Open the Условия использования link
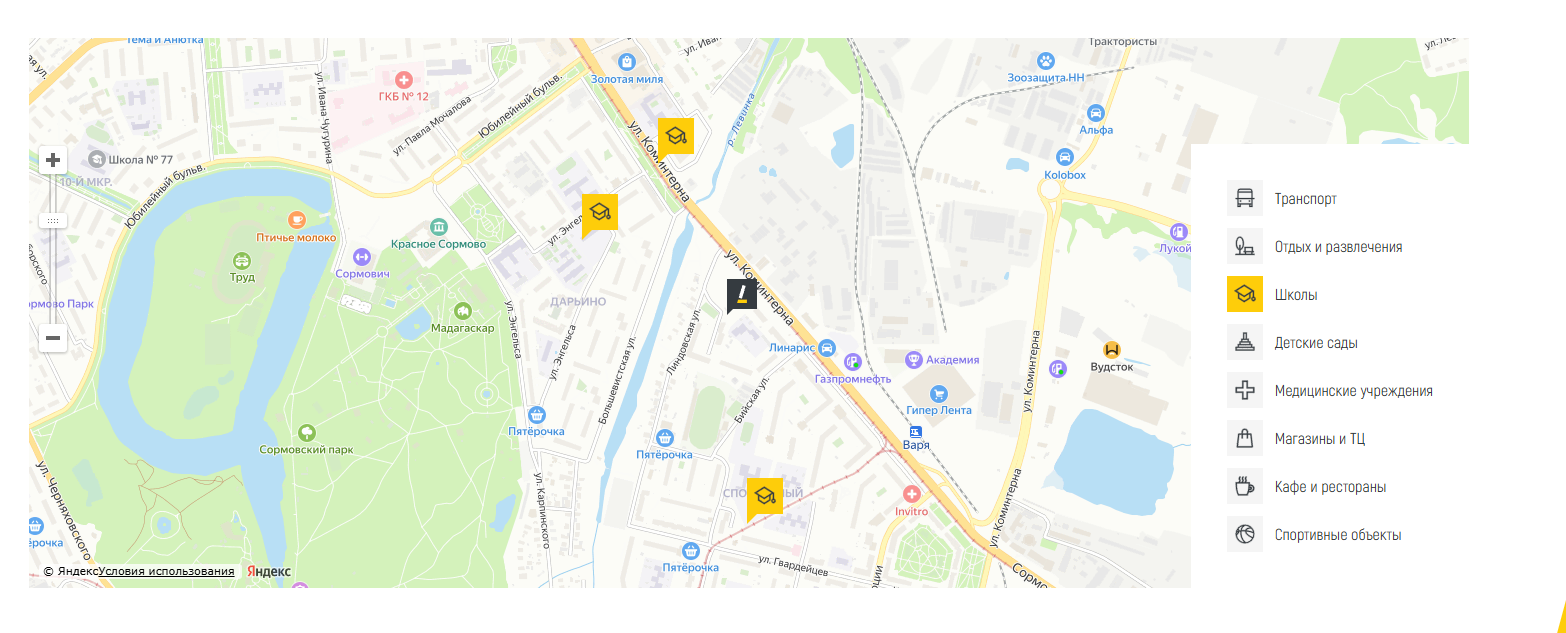Image resolution: width=1566 pixels, height=633 pixels. (167, 571)
